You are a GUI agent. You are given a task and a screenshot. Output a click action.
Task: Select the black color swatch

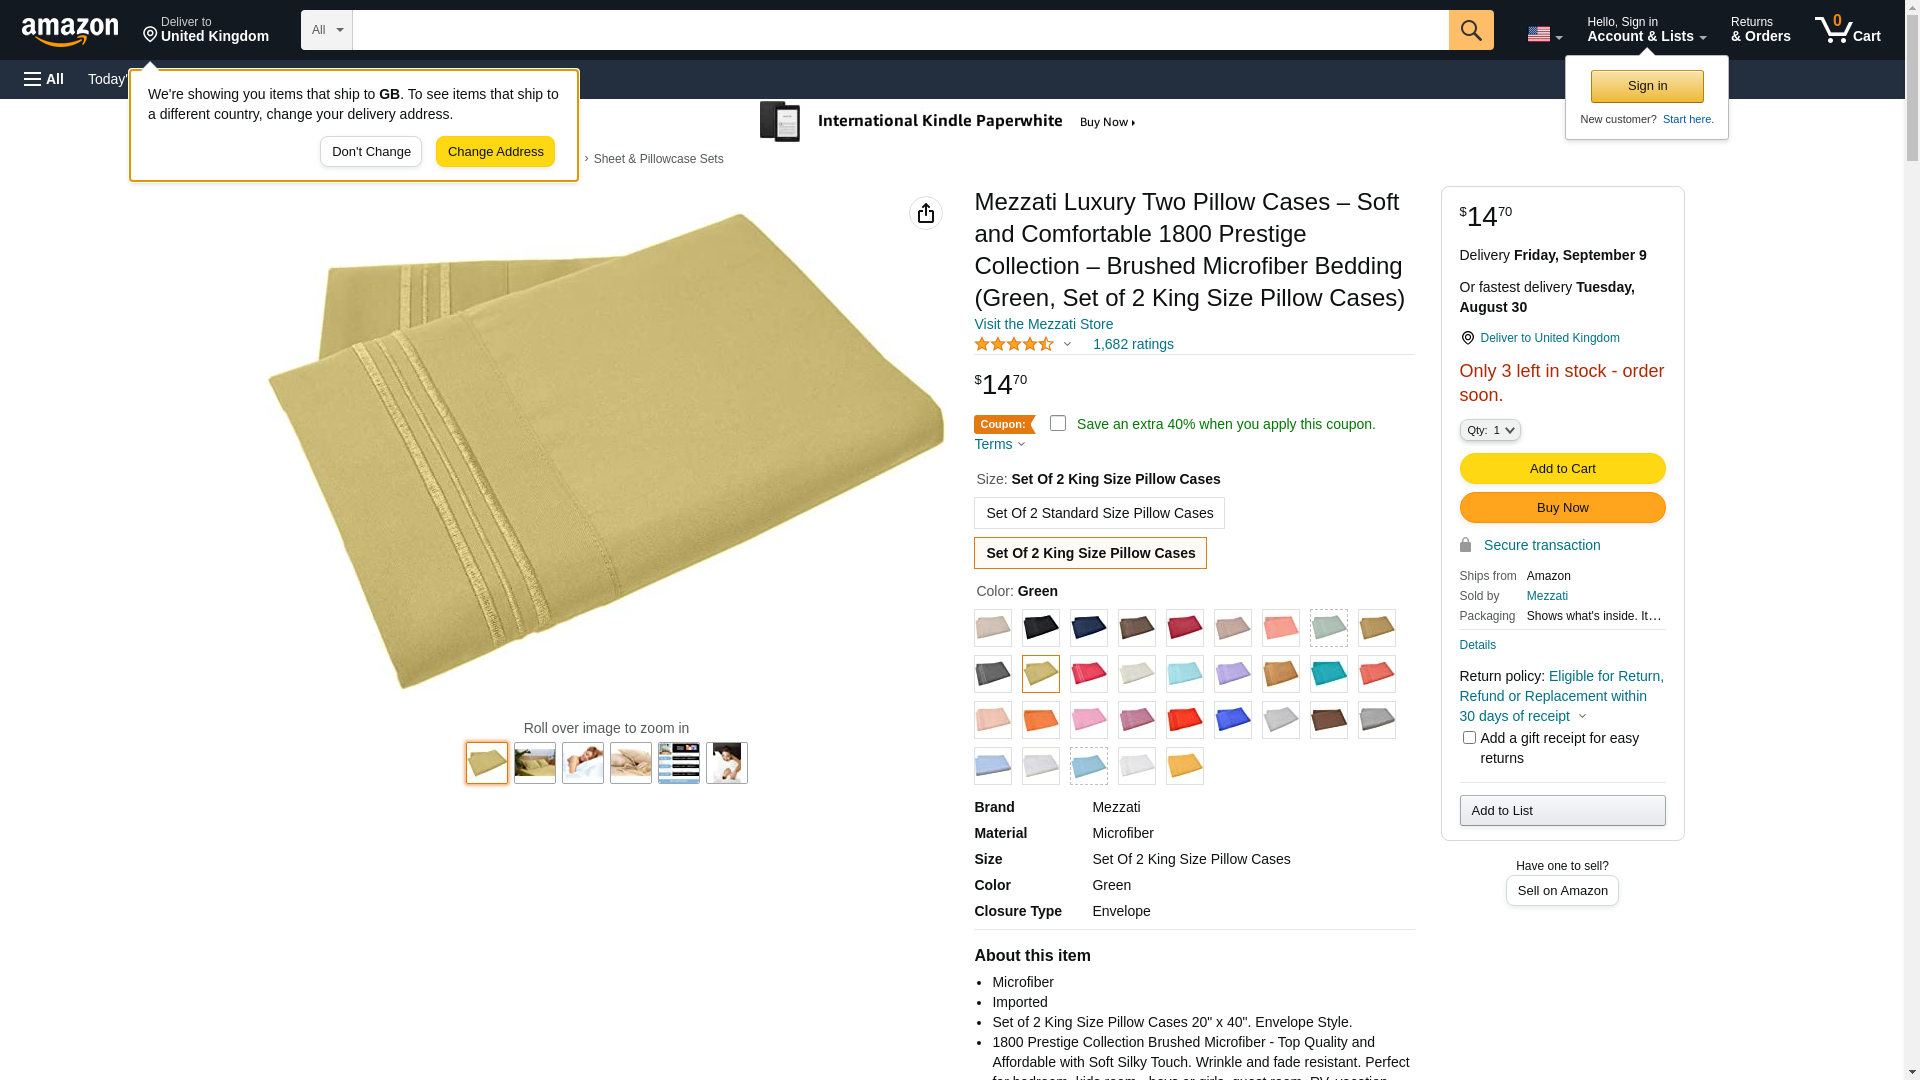tap(1041, 628)
